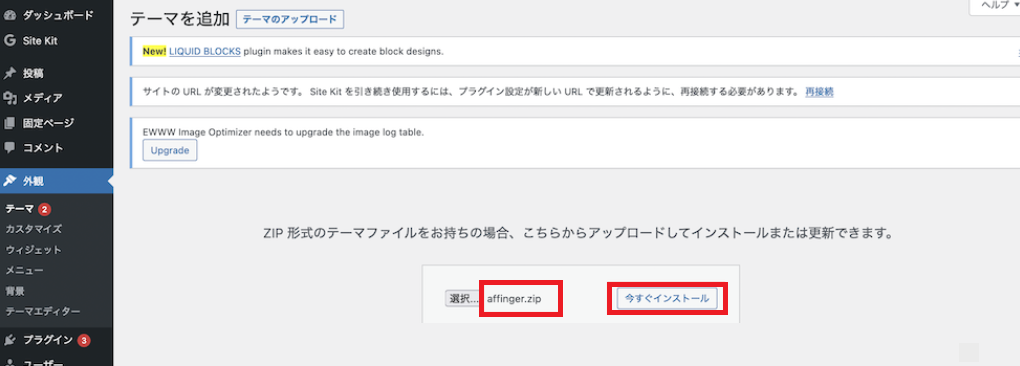Viewport: 1020px width, 366px height.
Task: Click the 選択 file chooser button
Action: (463, 299)
